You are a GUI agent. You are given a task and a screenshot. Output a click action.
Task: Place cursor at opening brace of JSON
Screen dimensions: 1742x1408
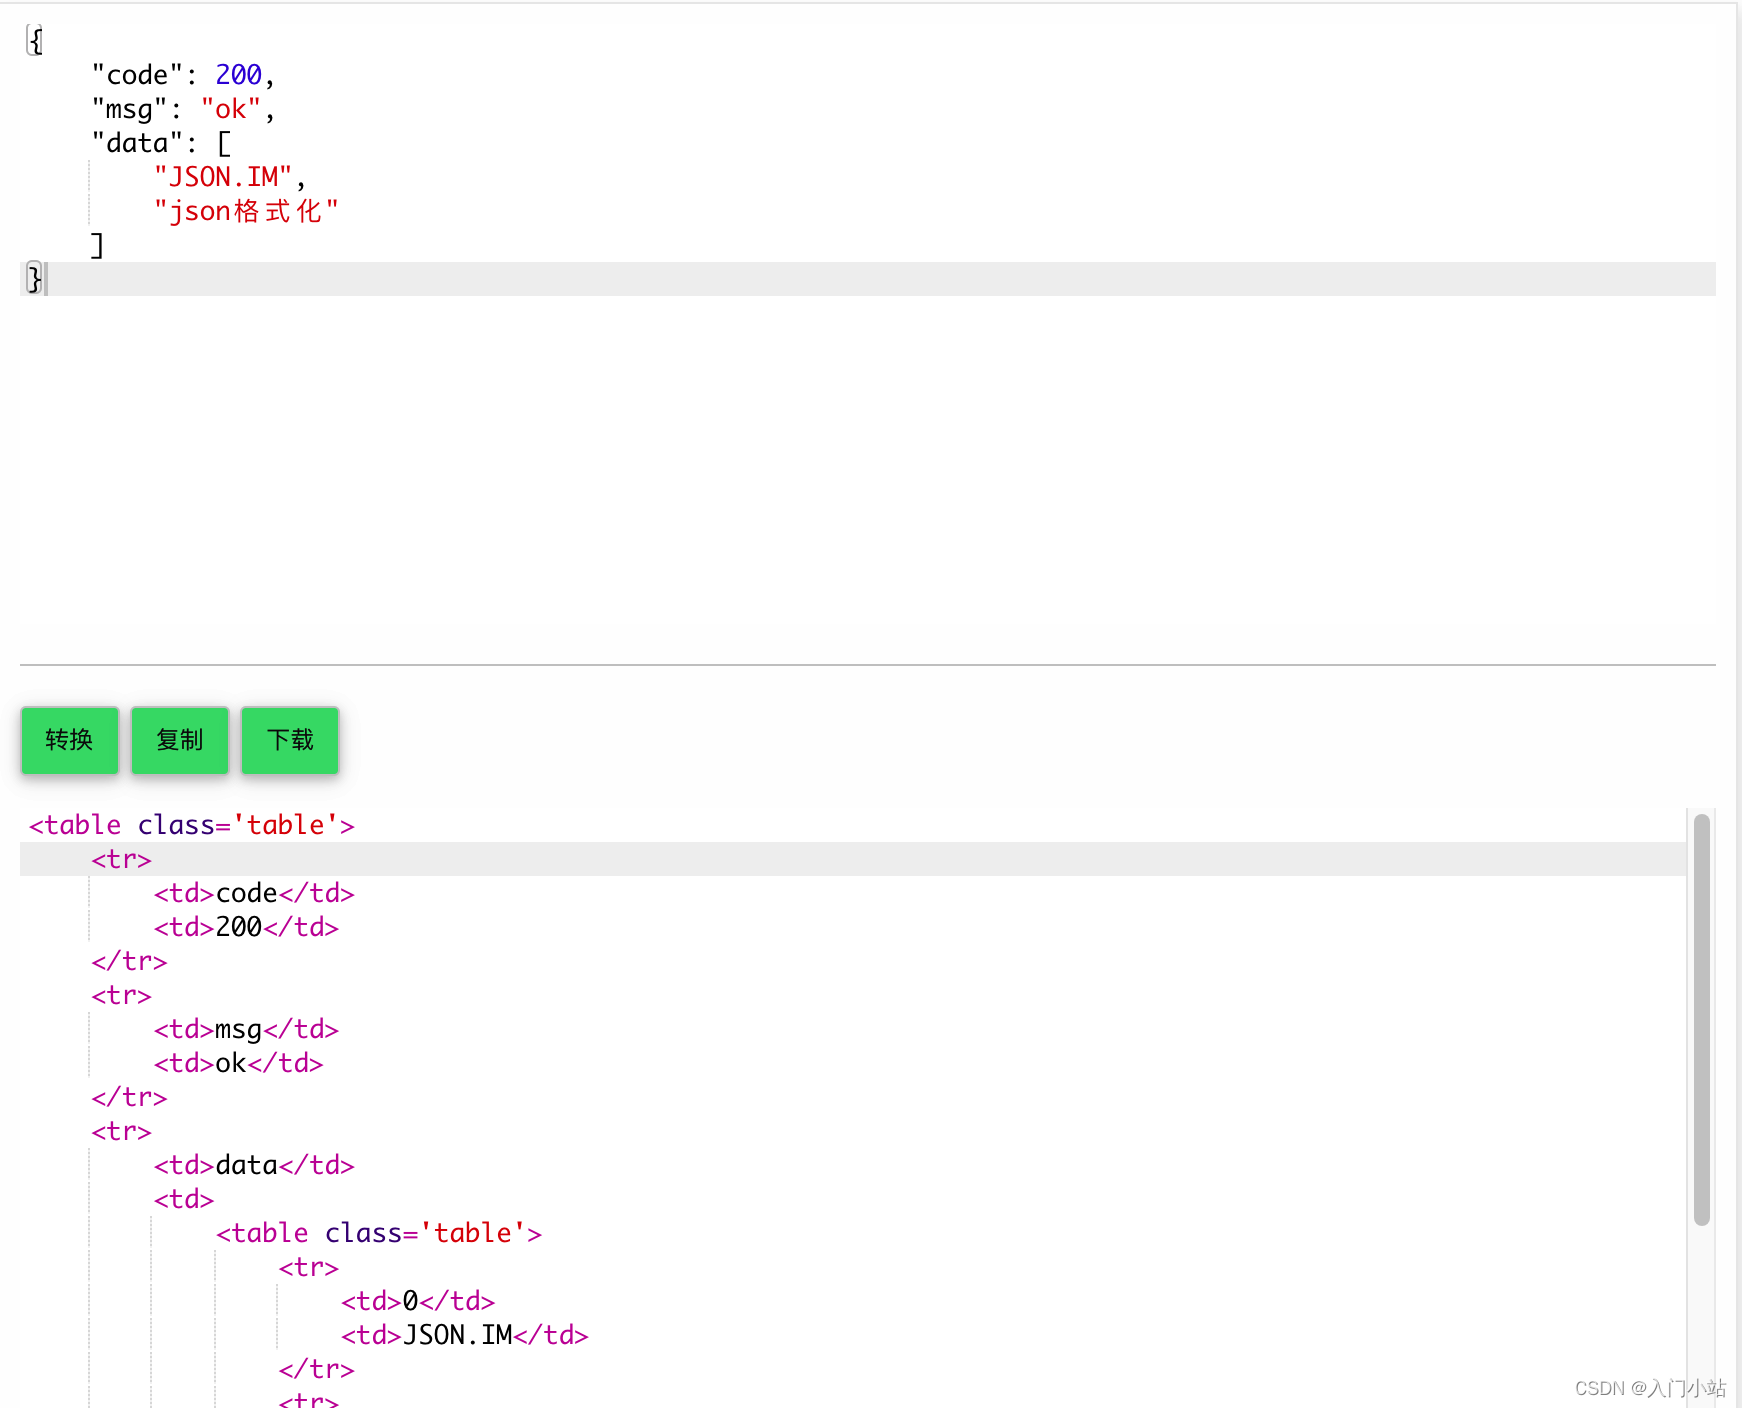35,41
